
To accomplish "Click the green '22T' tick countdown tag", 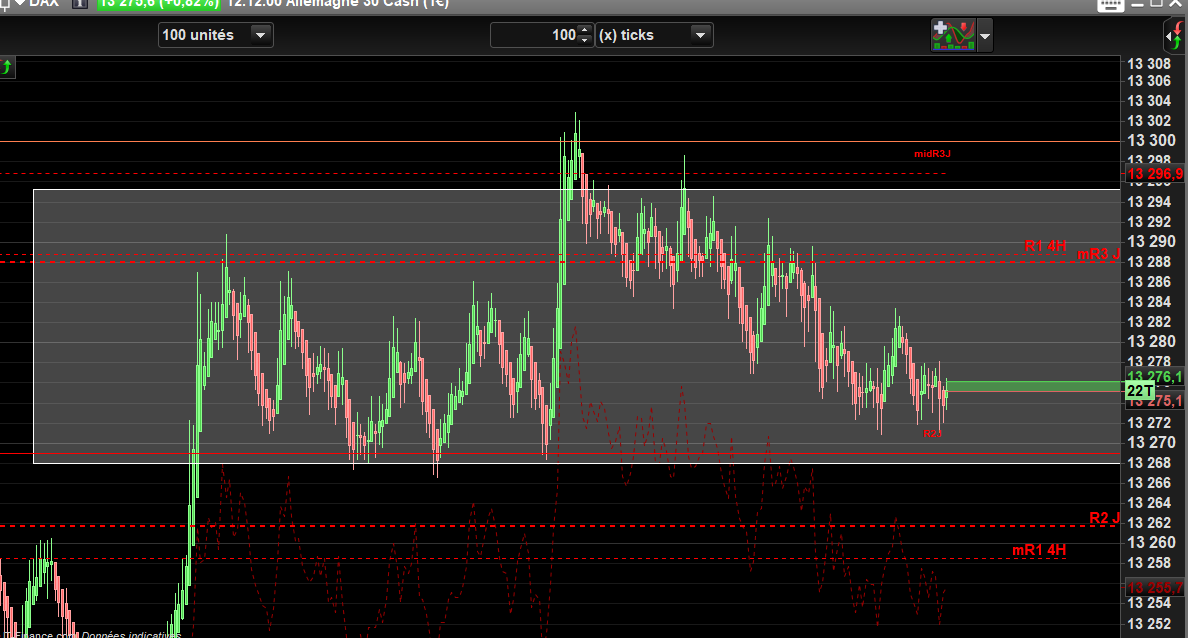I will (x=1140, y=391).
